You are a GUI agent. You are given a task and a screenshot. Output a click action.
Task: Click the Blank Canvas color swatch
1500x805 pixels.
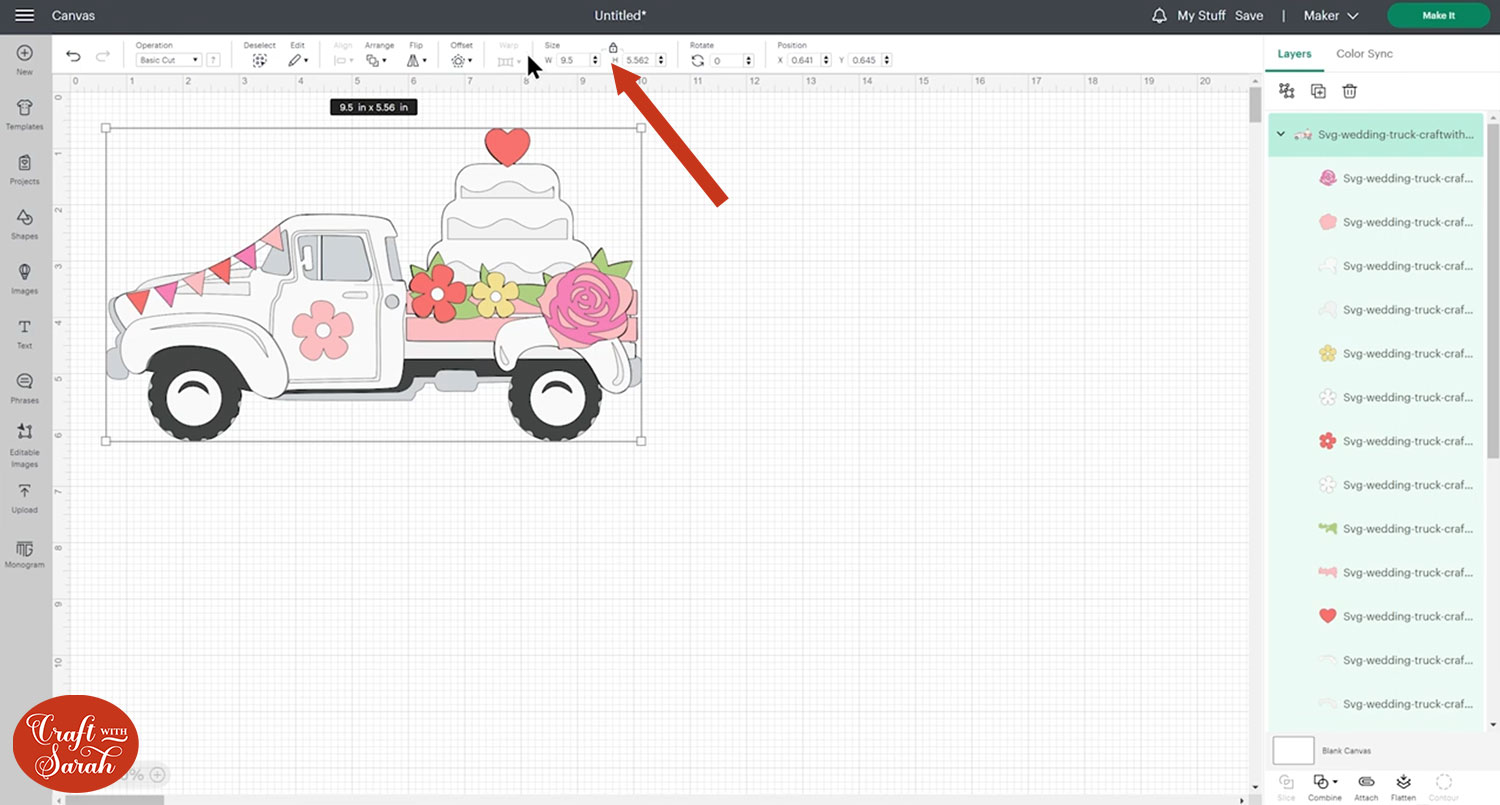point(1293,750)
